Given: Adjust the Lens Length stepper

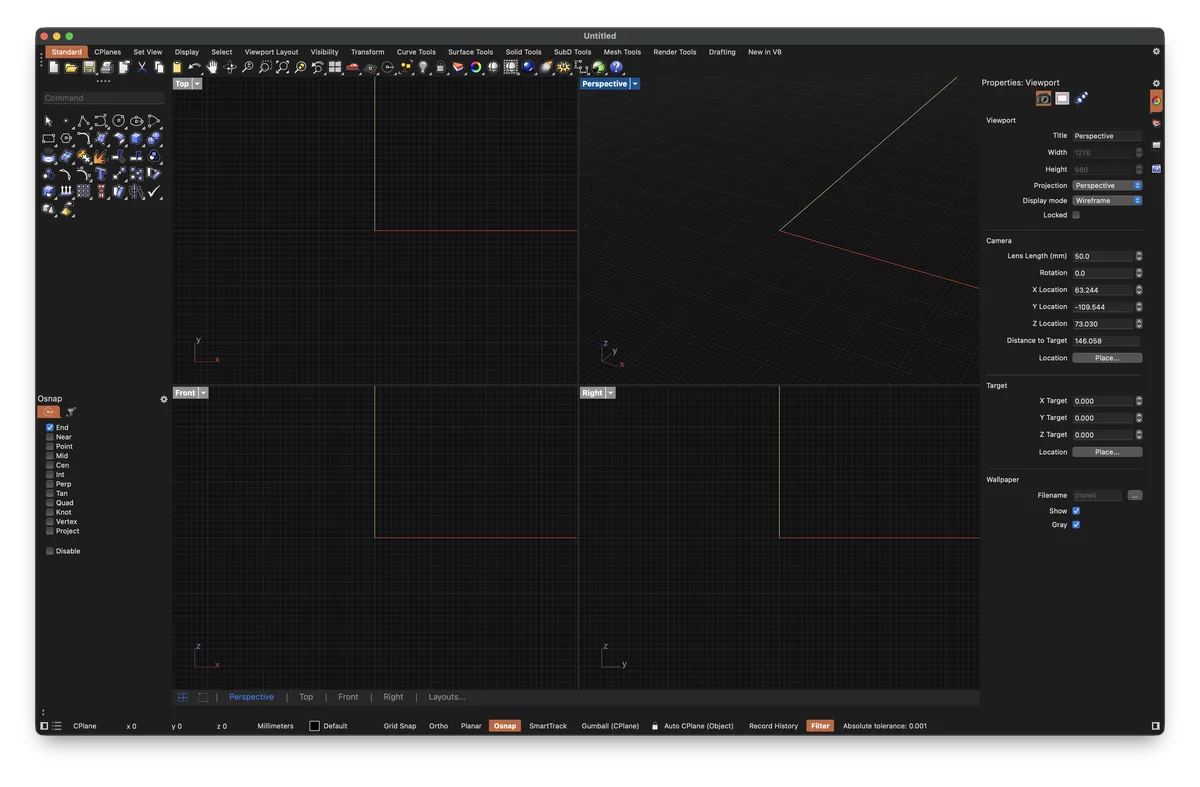Looking at the screenshot, I should tap(1139, 256).
